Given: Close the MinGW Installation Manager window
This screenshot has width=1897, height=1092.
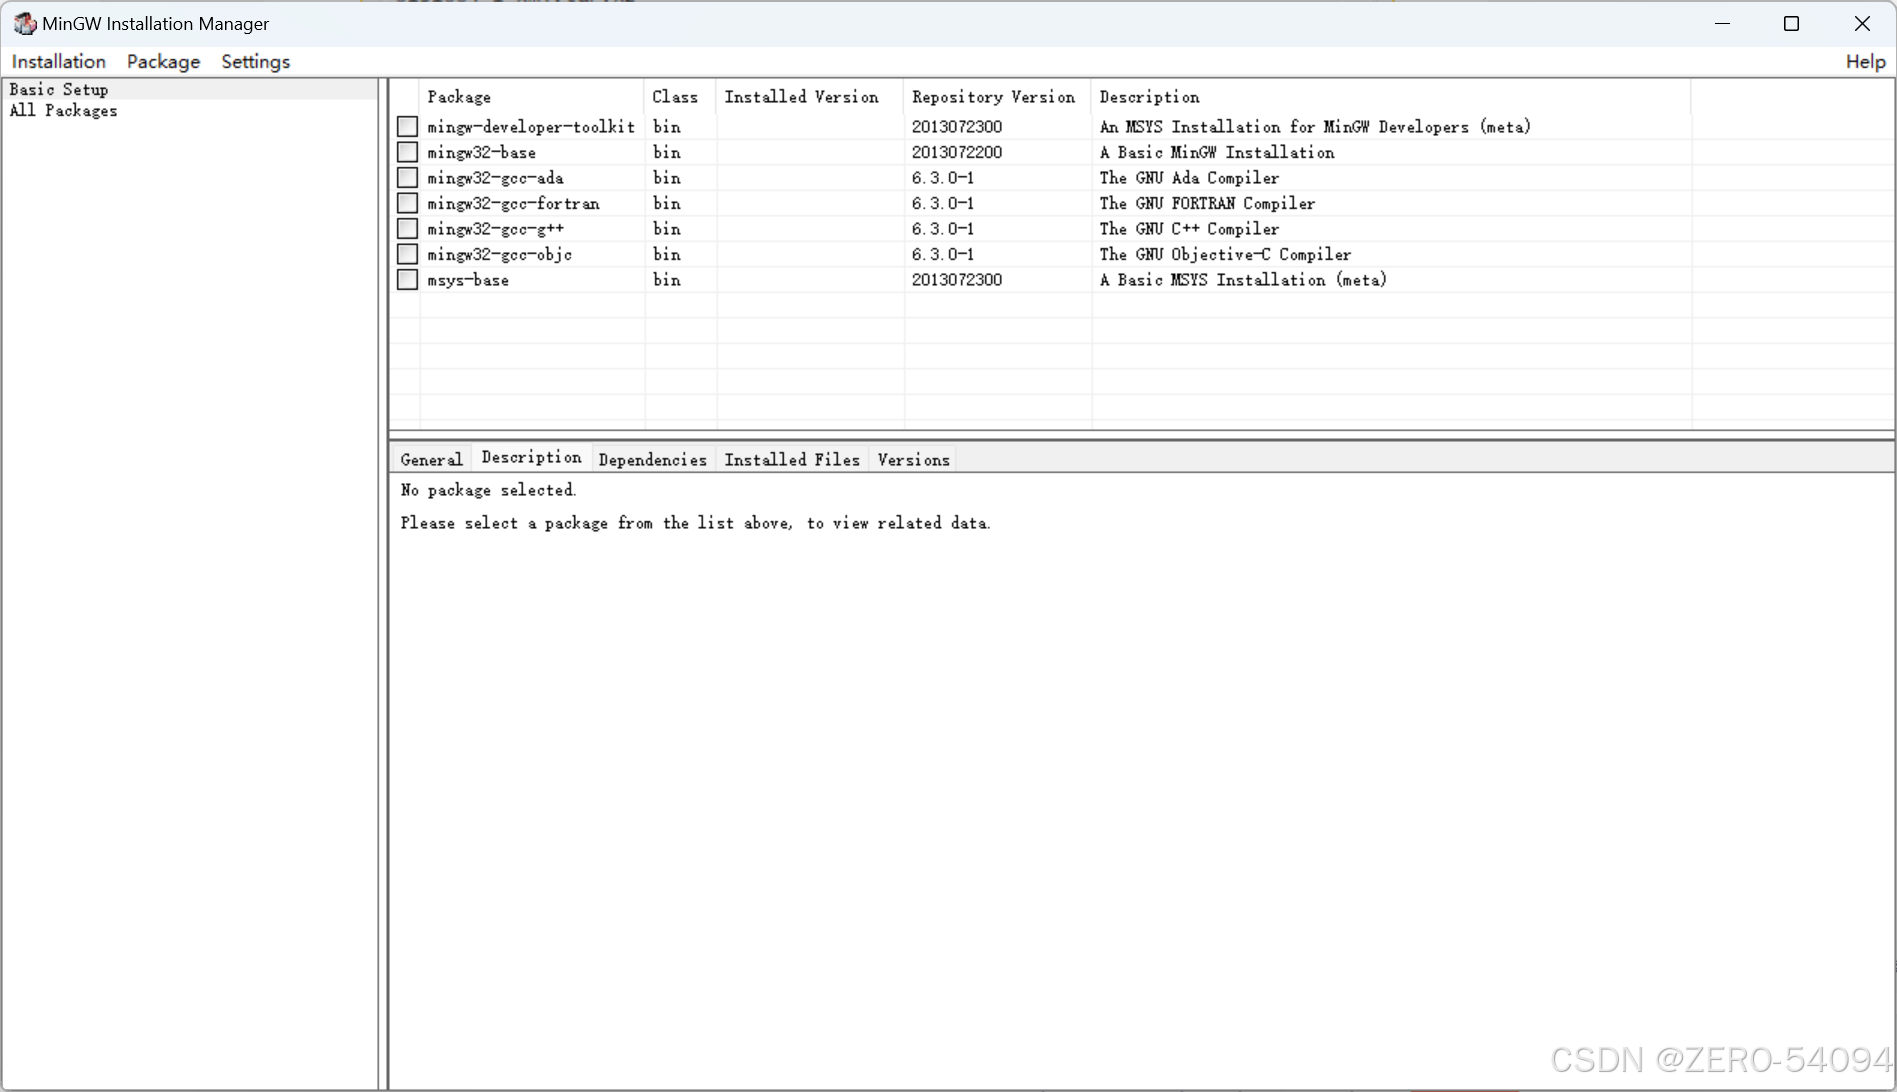Looking at the screenshot, I should 1861,23.
